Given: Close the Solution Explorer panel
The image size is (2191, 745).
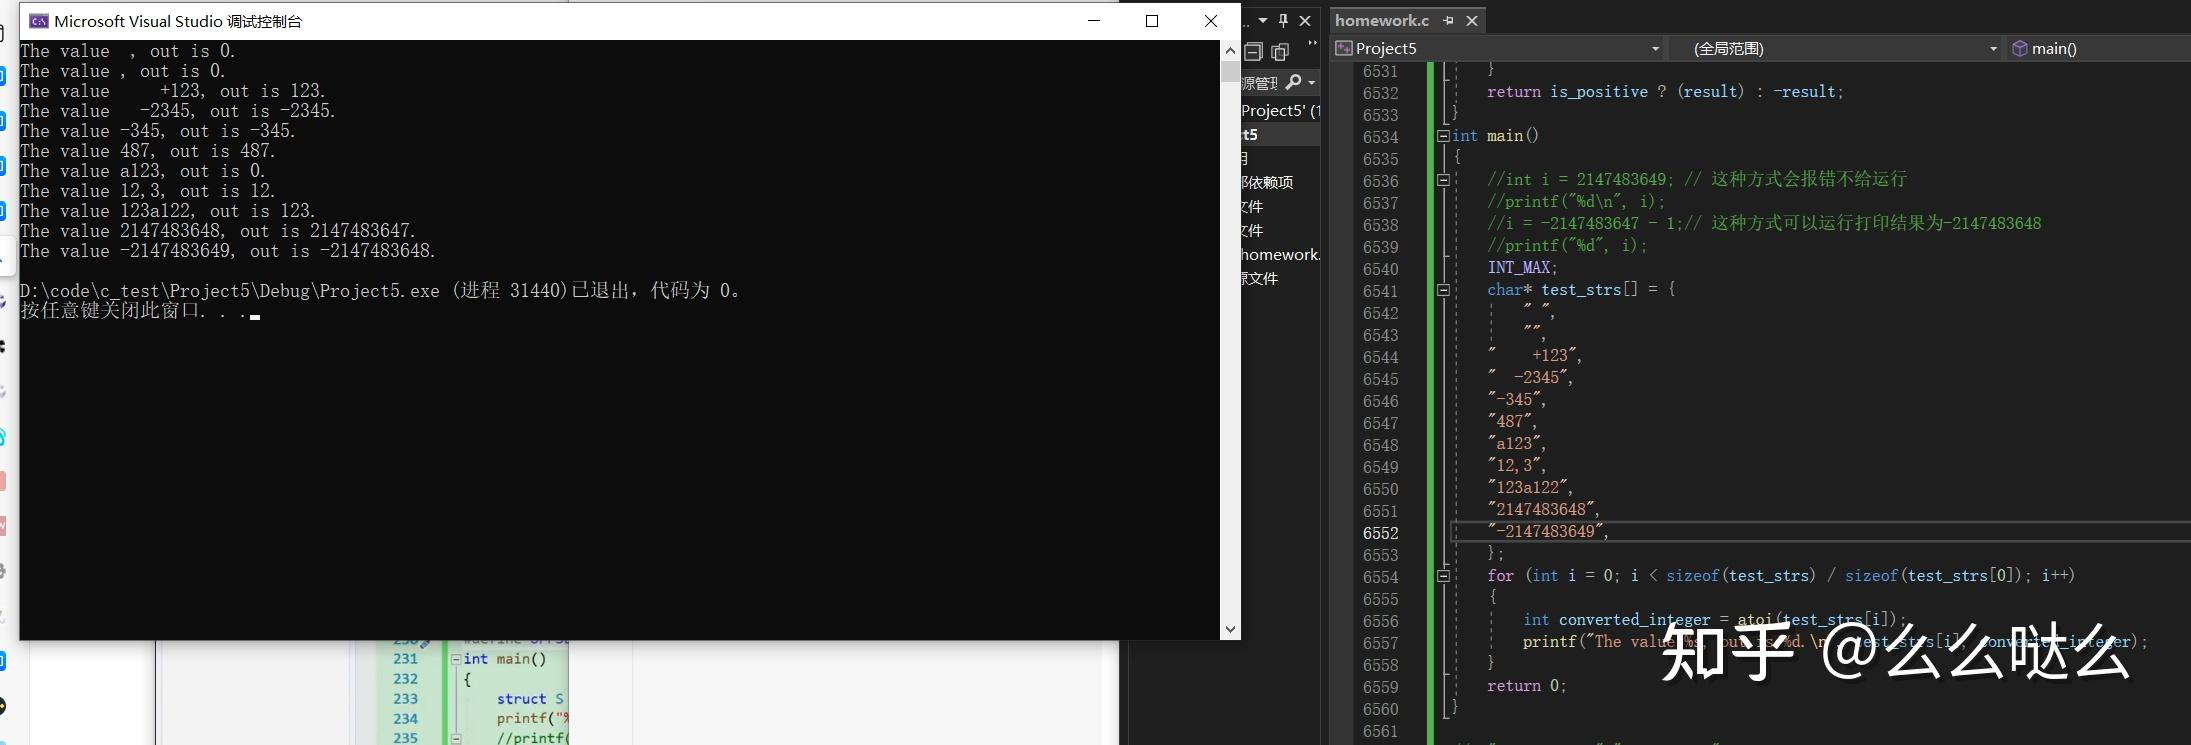Looking at the screenshot, I should 1305,20.
